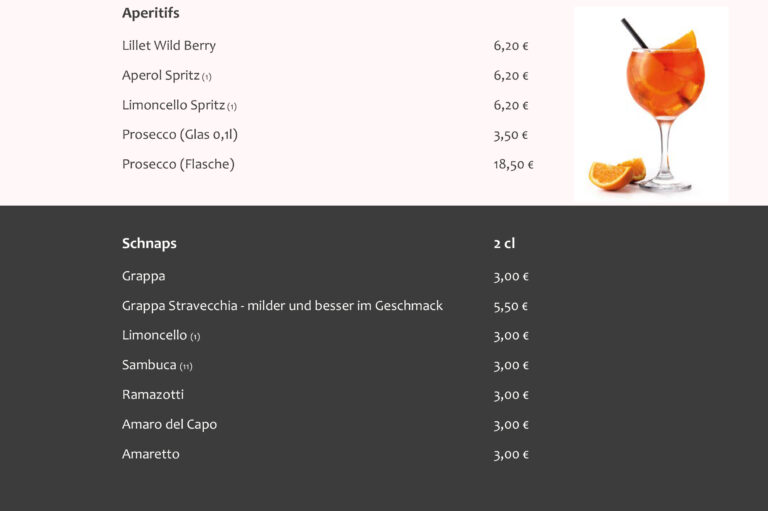
Task: Select Prosecco (Glas 0,1l) entry
Action: pos(180,135)
